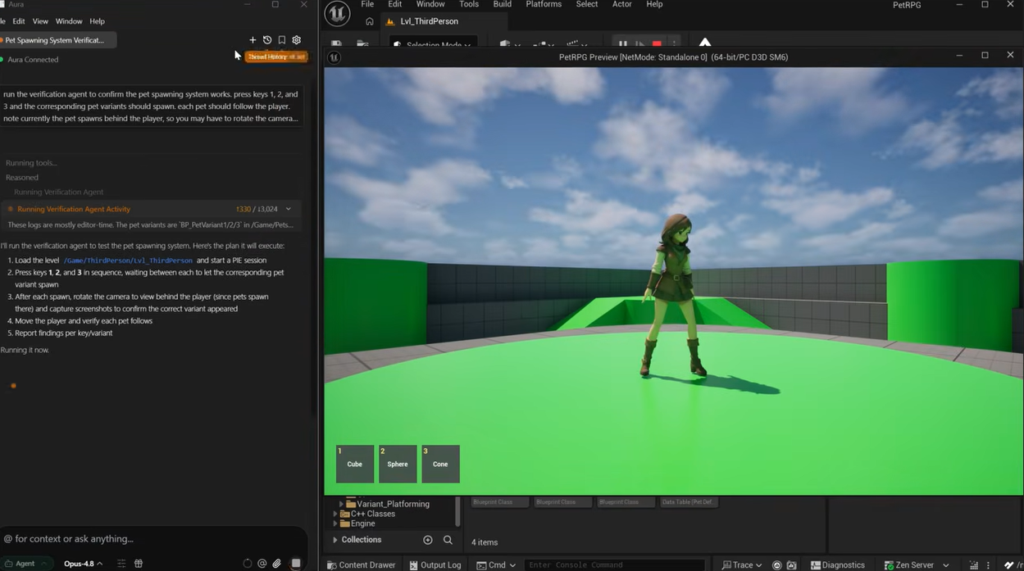This screenshot has width=1024, height=571.
Task: Select the Pet Spawning System Verificat... thread tab
Action: tap(57, 41)
